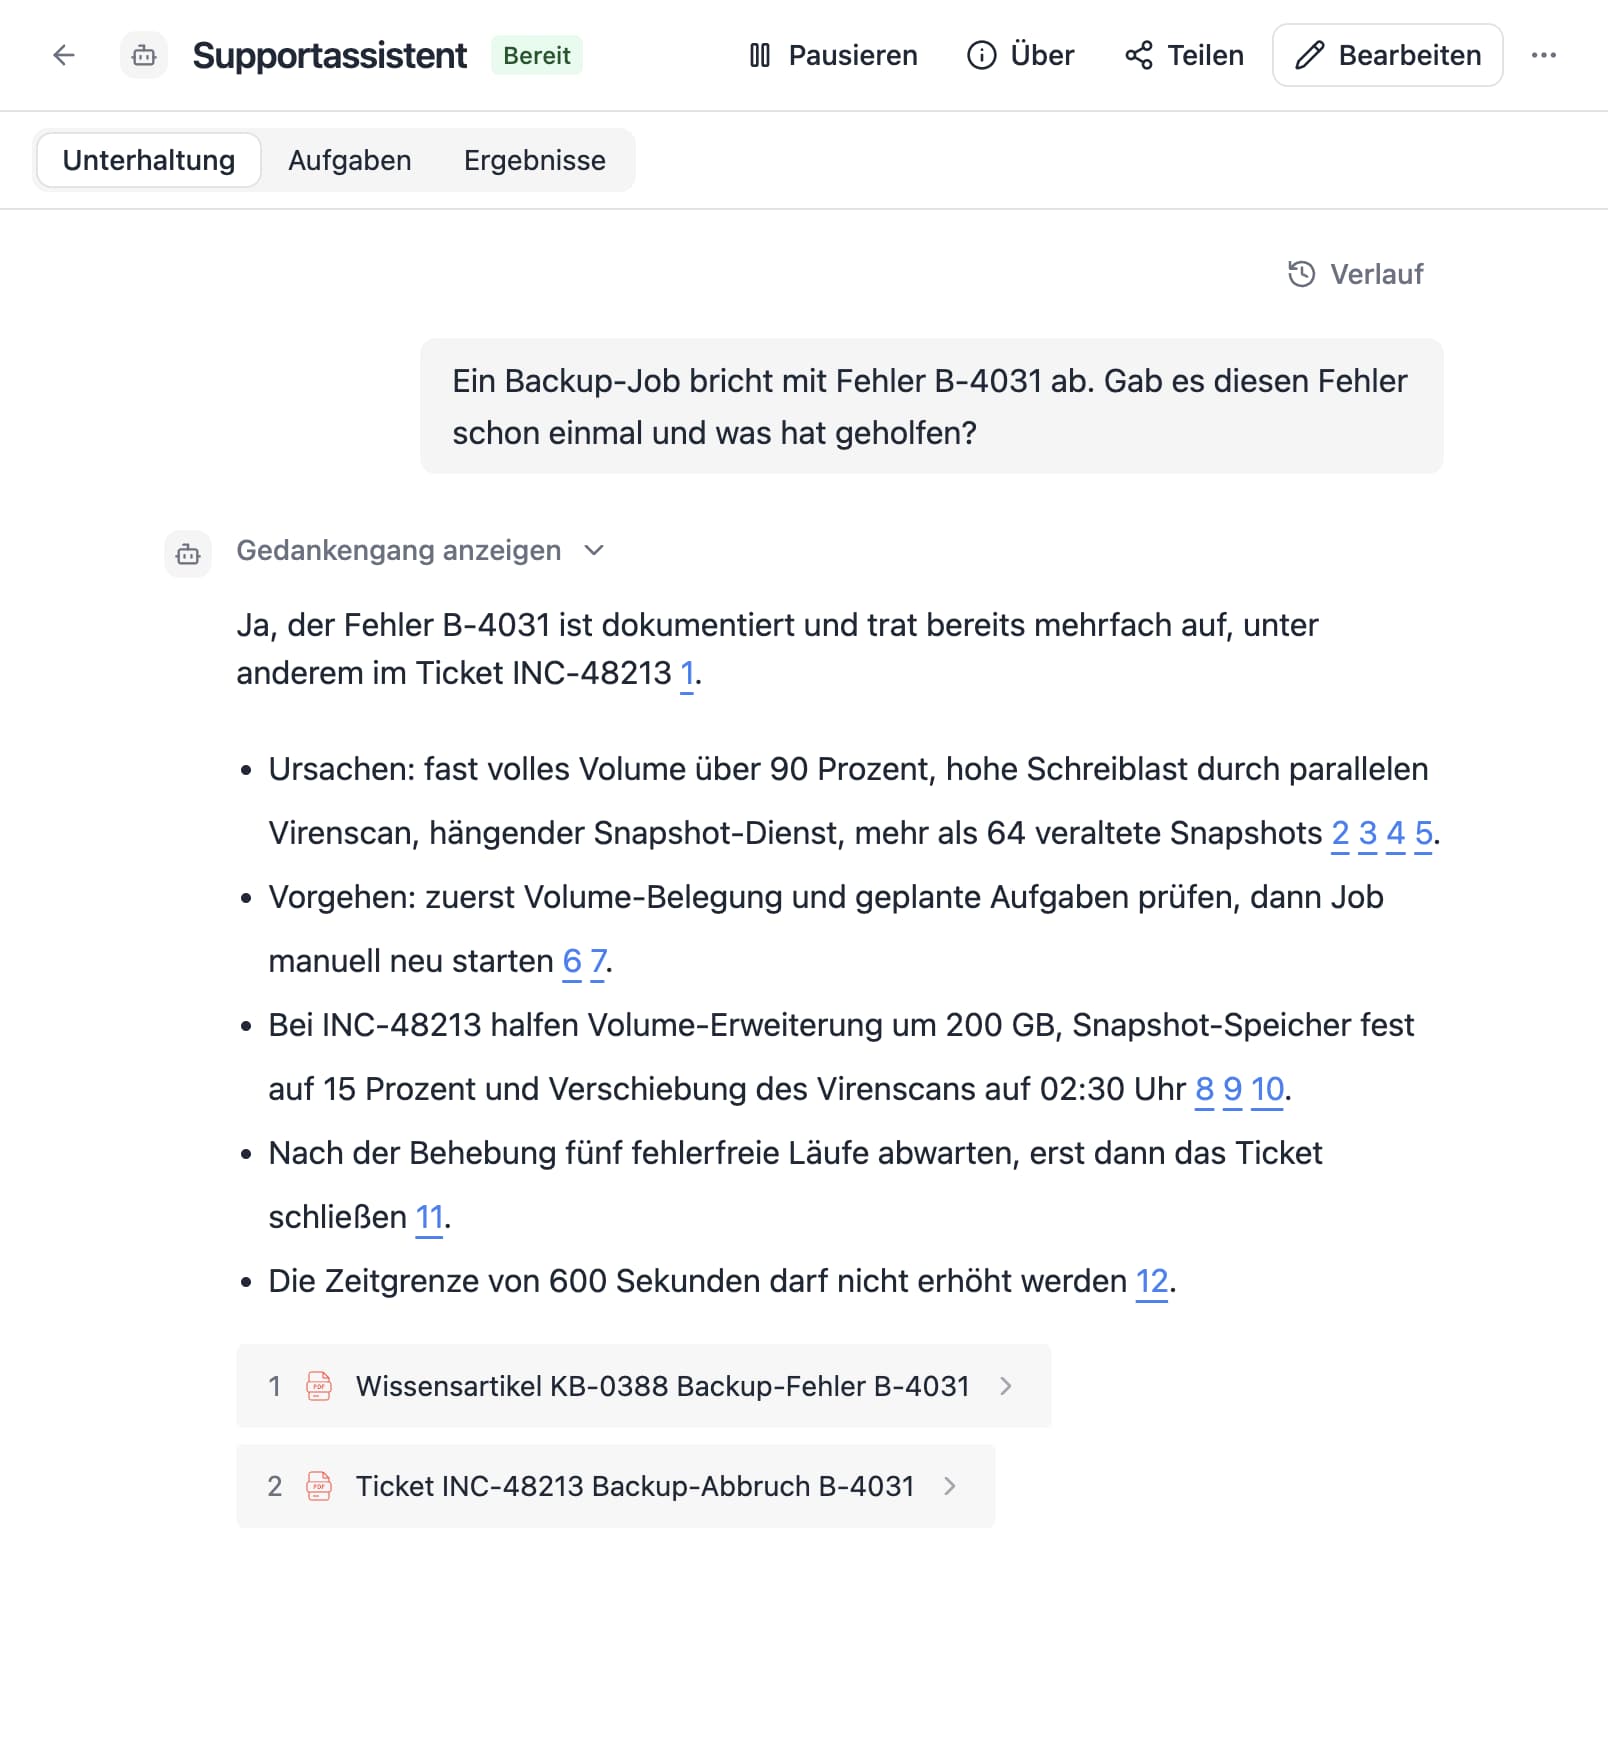
Task: Open citation link 9 after 02:30 Uhr
Action: (1233, 1090)
